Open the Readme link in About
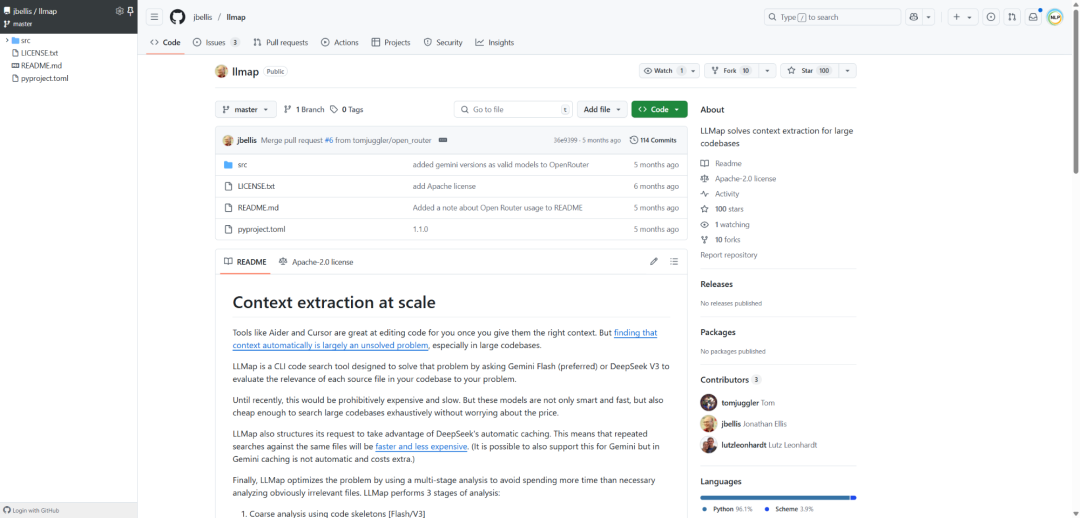 (x=721, y=164)
